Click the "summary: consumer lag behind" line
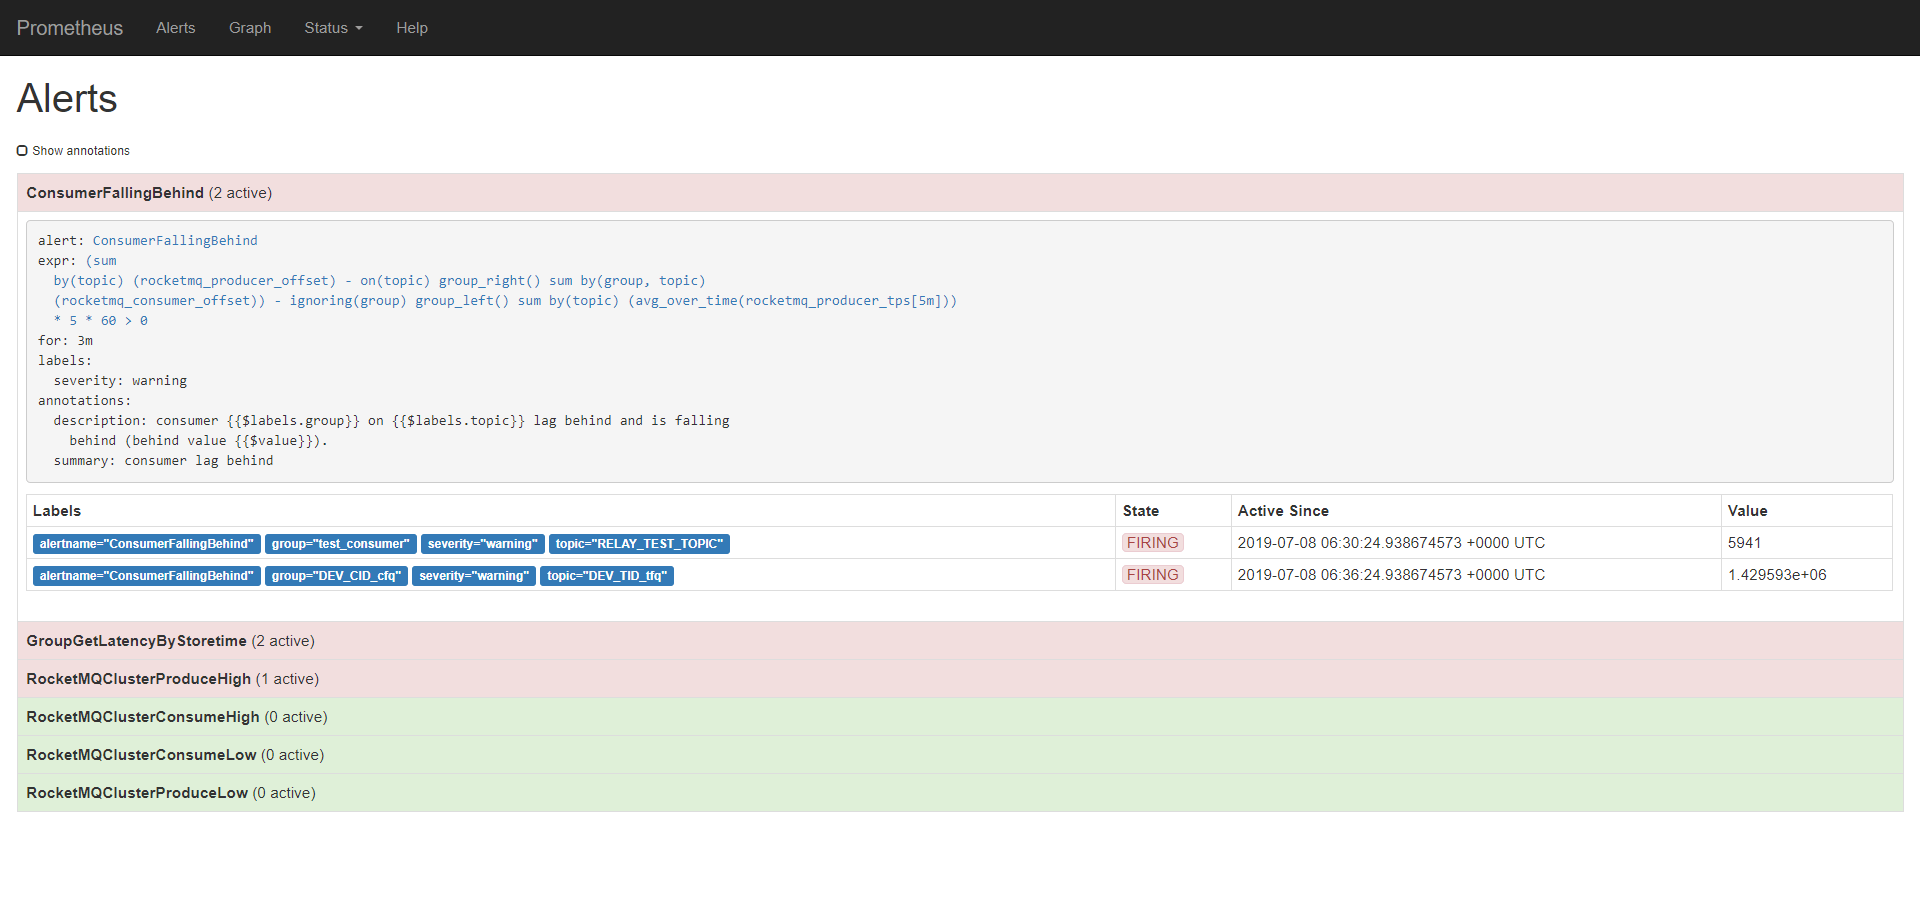 click(x=163, y=461)
